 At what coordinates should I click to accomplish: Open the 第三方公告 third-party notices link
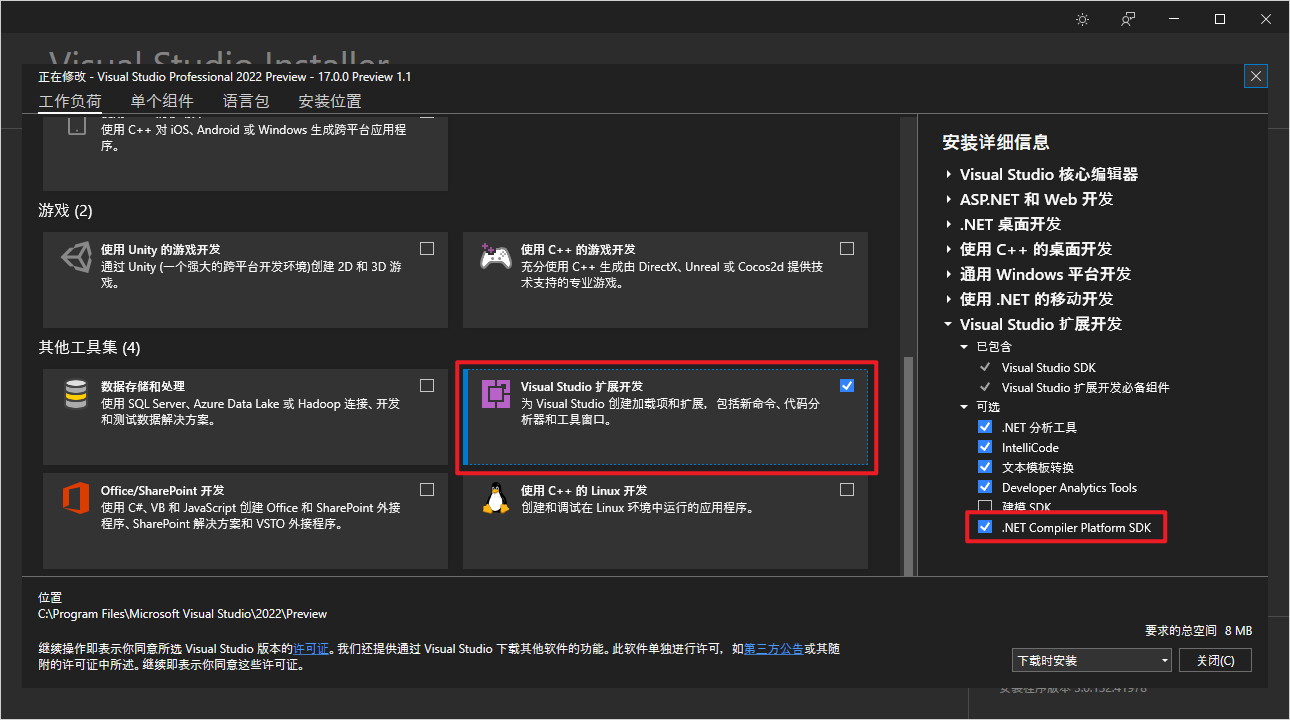(x=773, y=649)
